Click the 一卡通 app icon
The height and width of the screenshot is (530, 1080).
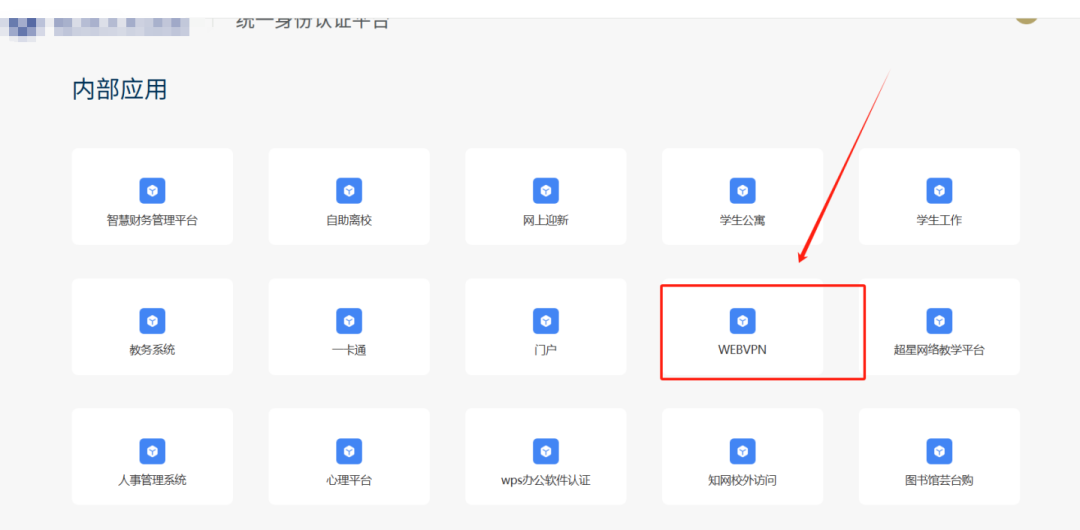point(349,321)
